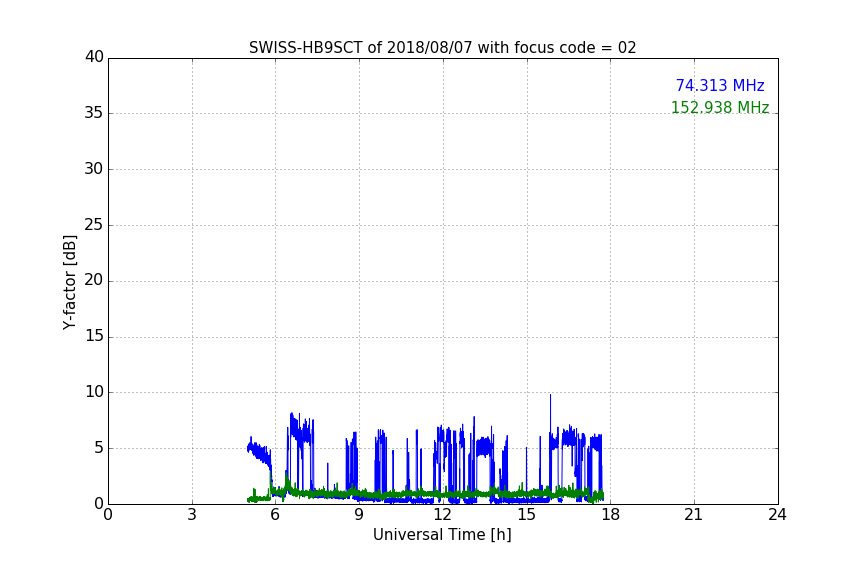Click the y-axis tick label '5'

click(99, 448)
